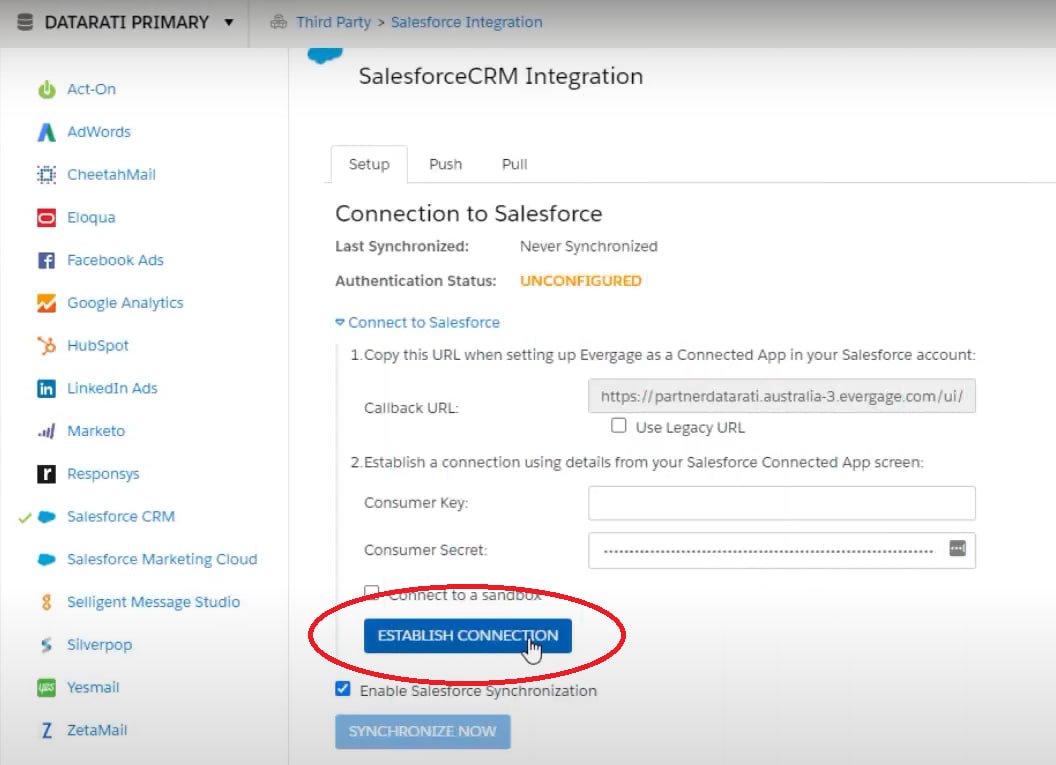Tick the Connect to a sandbox checkbox
The image size is (1056, 765).
pyautogui.click(x=371, y=592)
